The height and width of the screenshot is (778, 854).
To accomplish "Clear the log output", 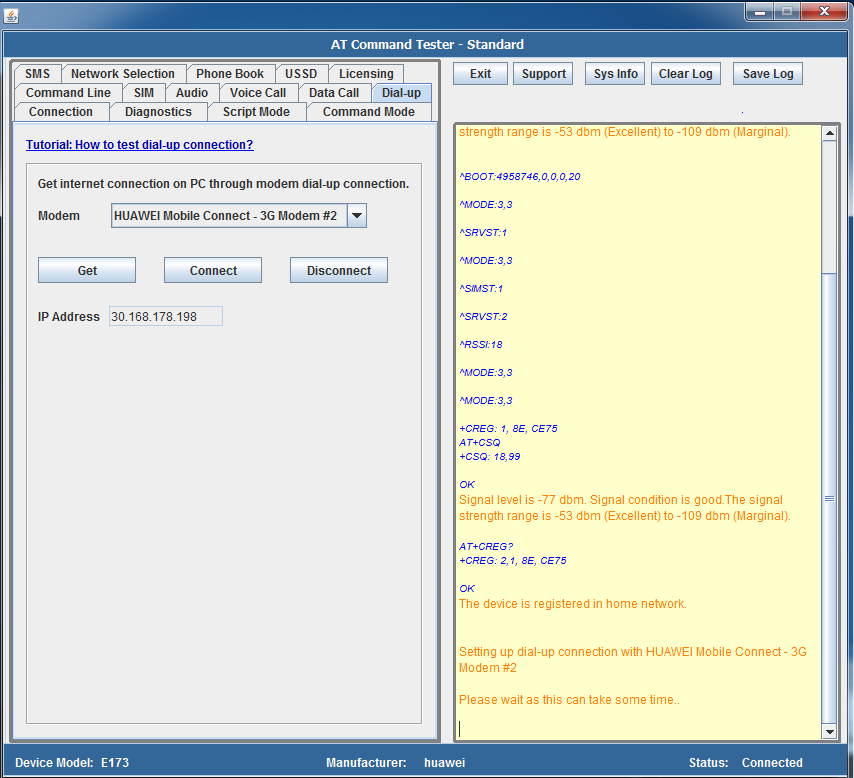I will (x=686, y=74).
